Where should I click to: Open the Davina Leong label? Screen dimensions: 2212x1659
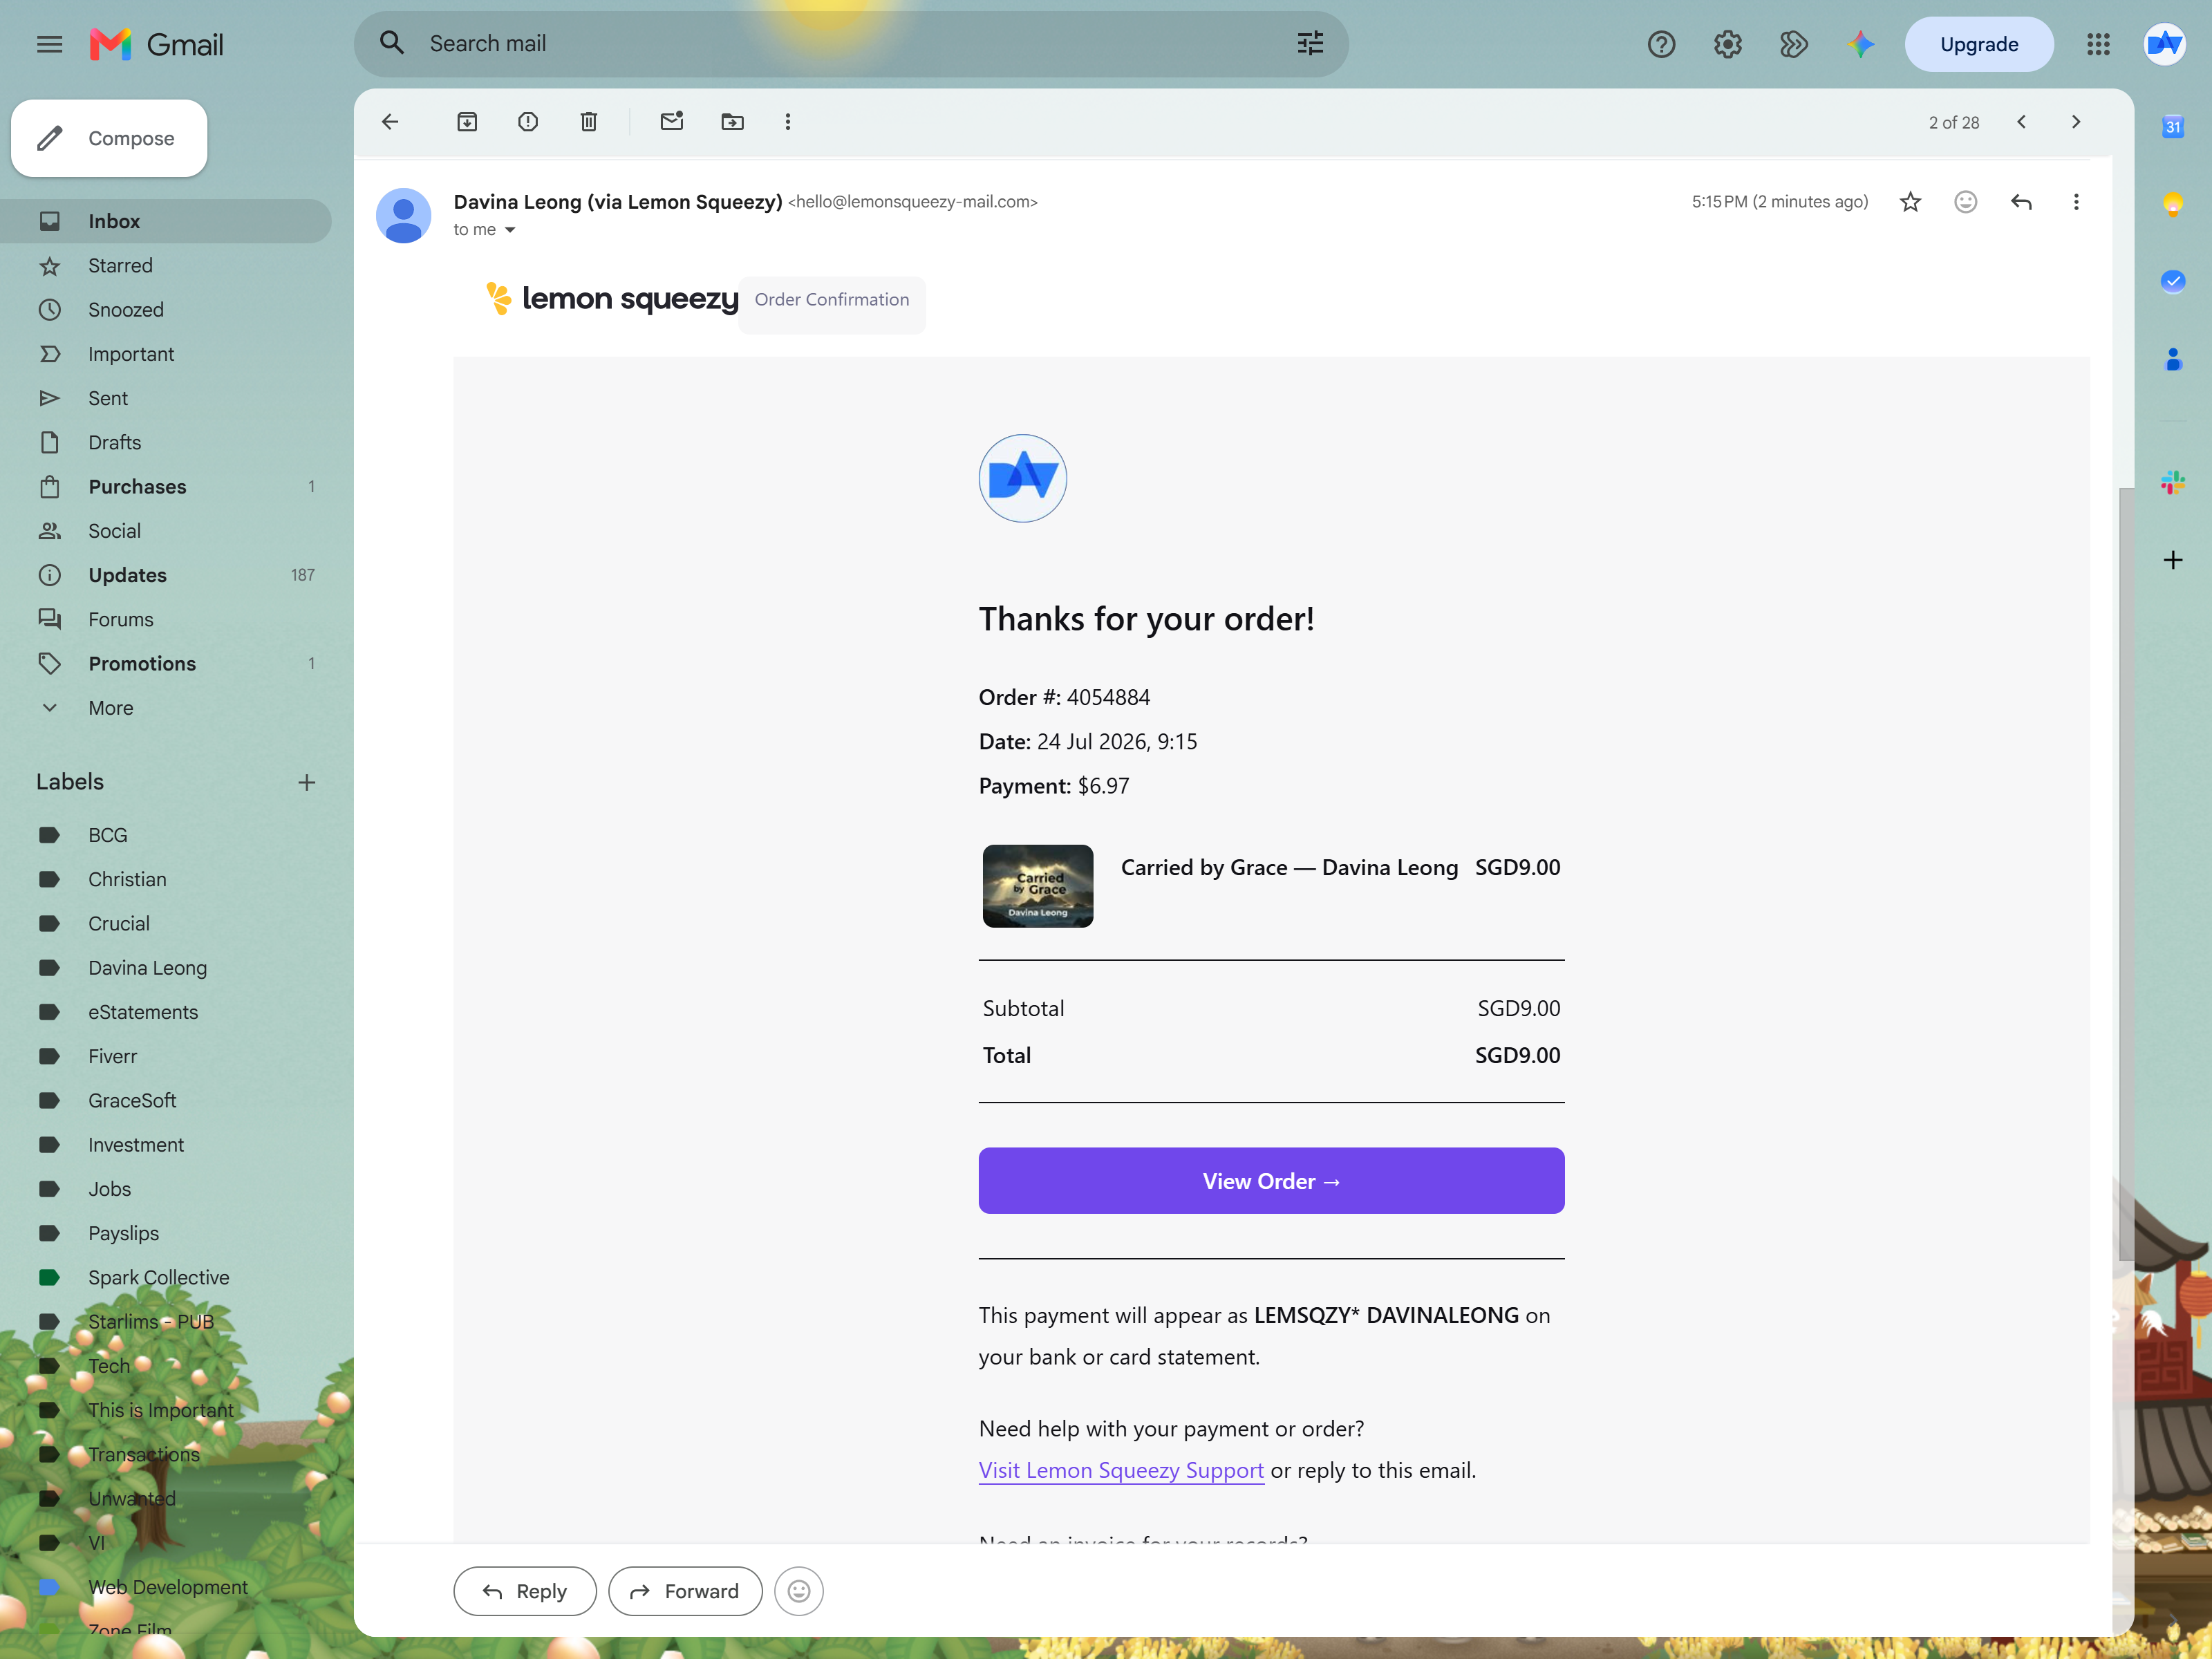coord(166,968)
